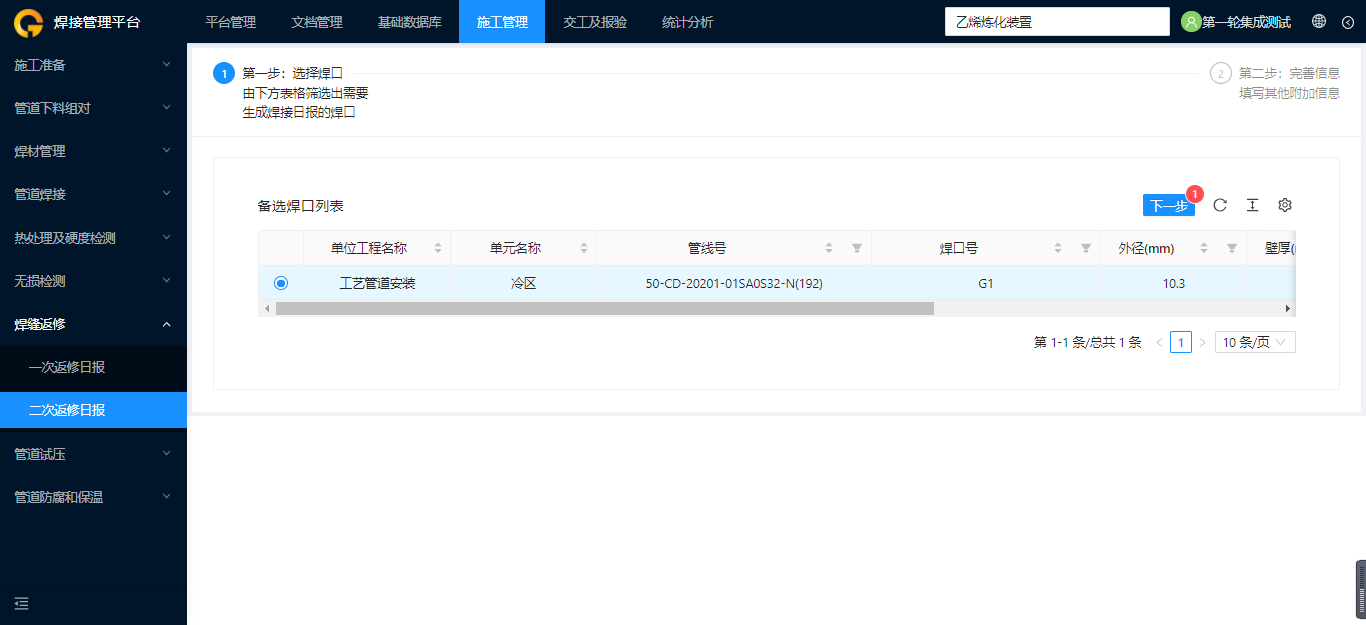
Task: Sort by 单位工程名称 column
Action: coord(438,248)
